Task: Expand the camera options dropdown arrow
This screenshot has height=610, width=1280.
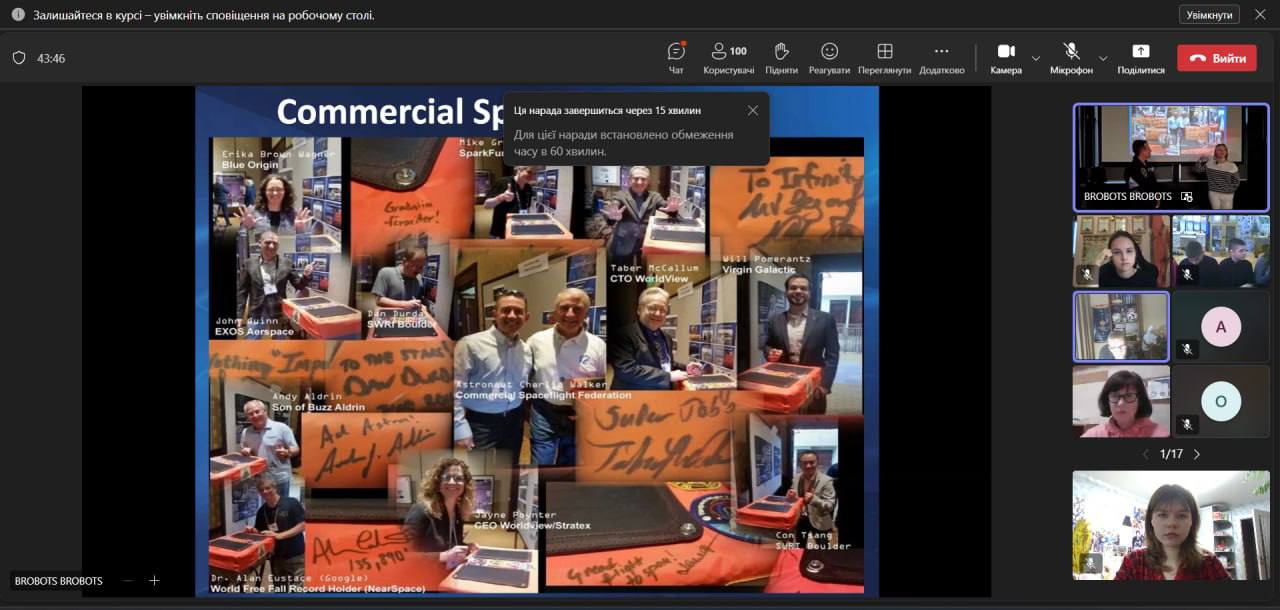Action: pyautogui.click(x=1036, y=58)
